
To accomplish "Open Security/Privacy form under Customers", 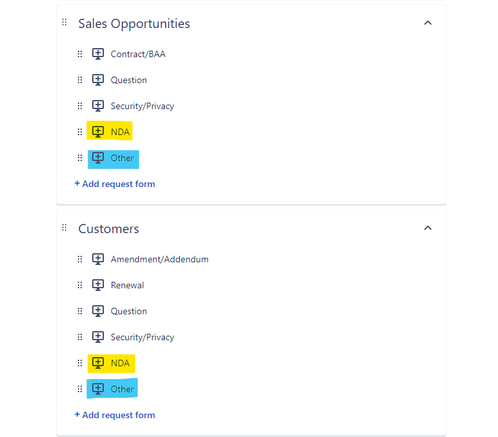I will tap(142, 337).
